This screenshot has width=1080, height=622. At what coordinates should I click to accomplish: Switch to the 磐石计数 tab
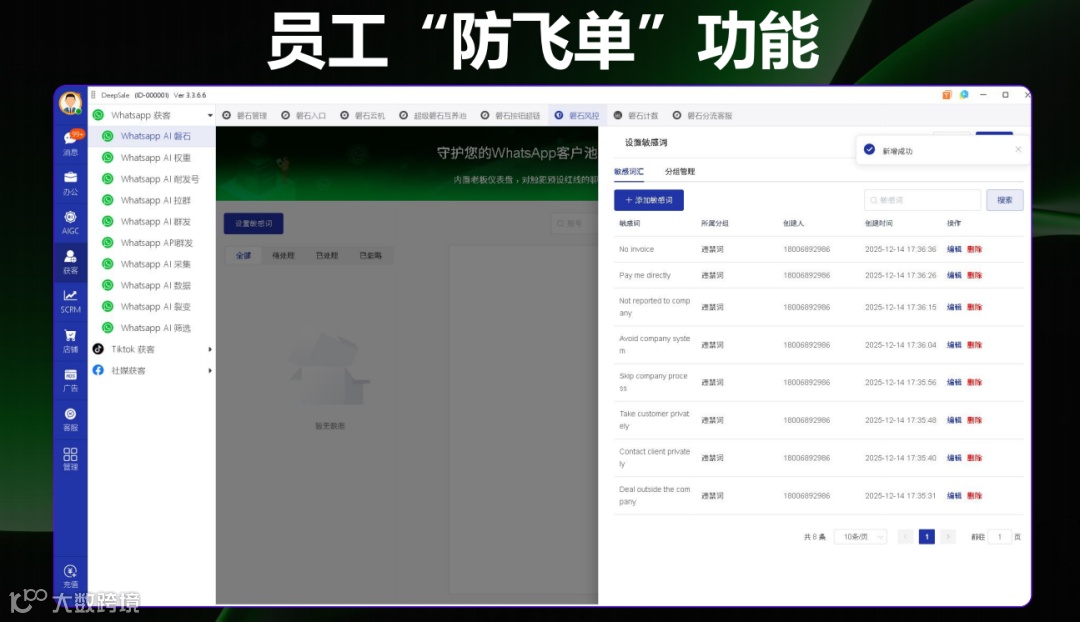point(636,116)
